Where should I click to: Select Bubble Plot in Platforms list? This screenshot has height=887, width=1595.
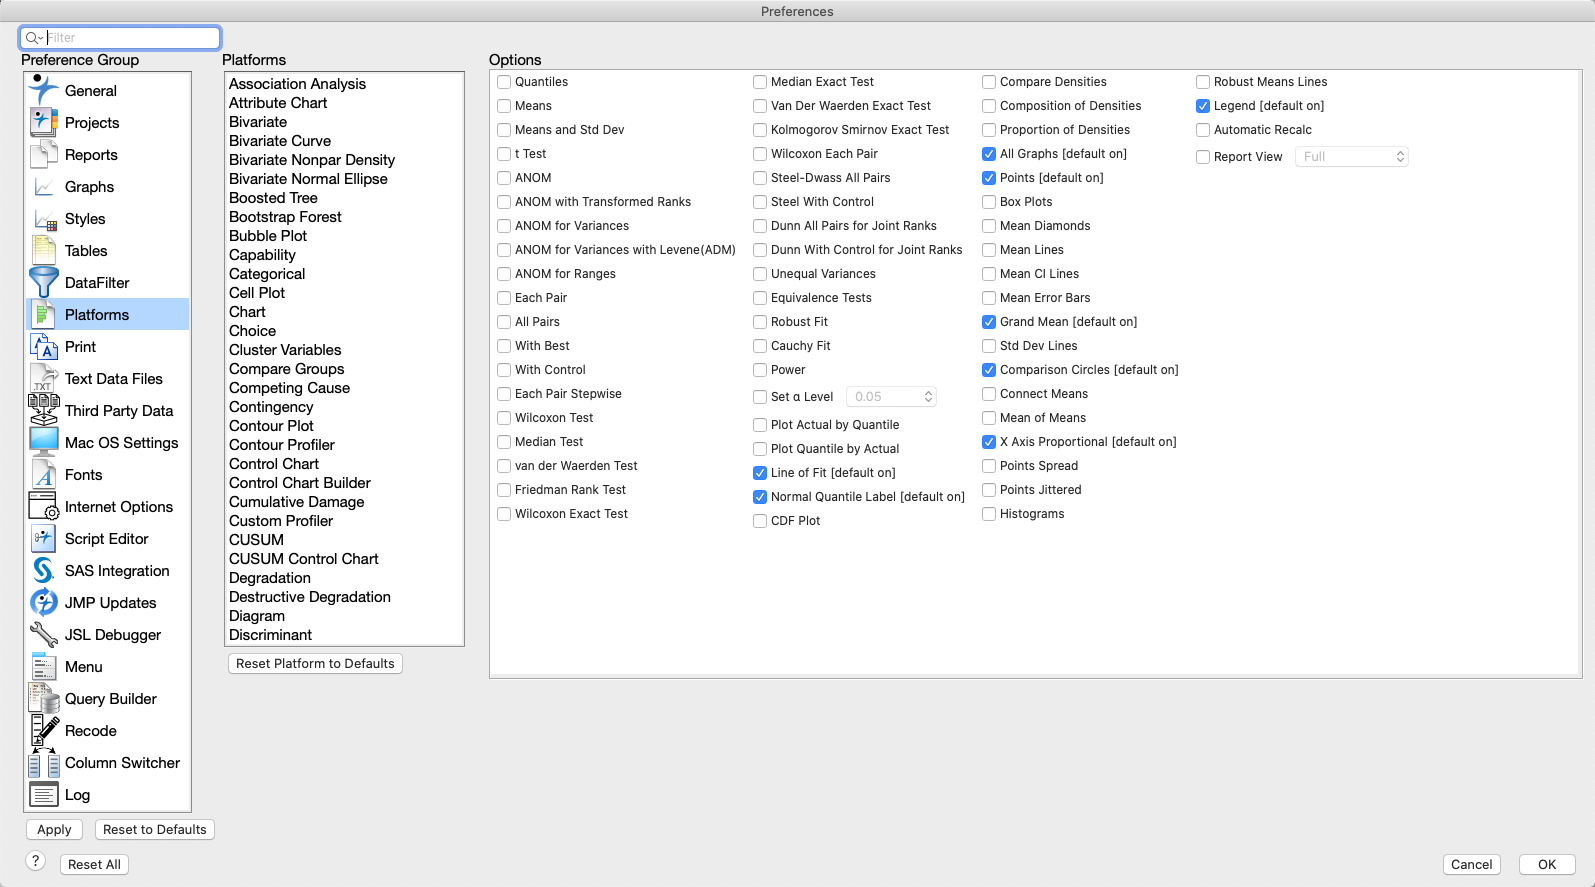coord(268,236)
